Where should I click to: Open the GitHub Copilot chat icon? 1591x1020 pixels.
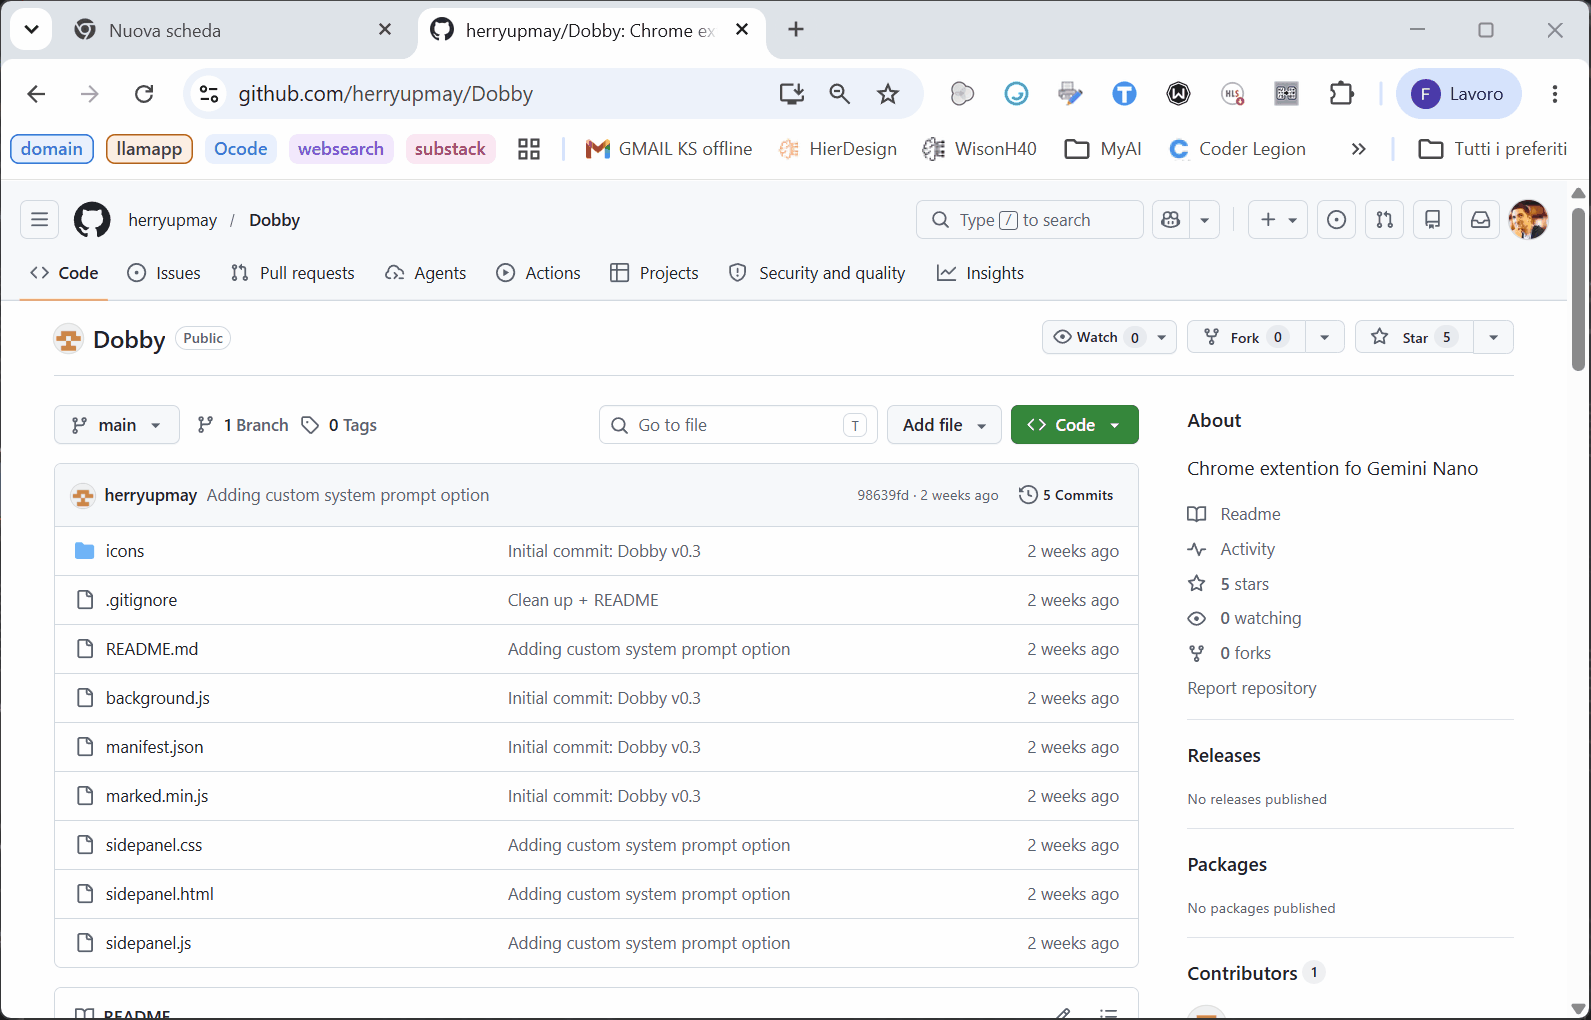1171,220
